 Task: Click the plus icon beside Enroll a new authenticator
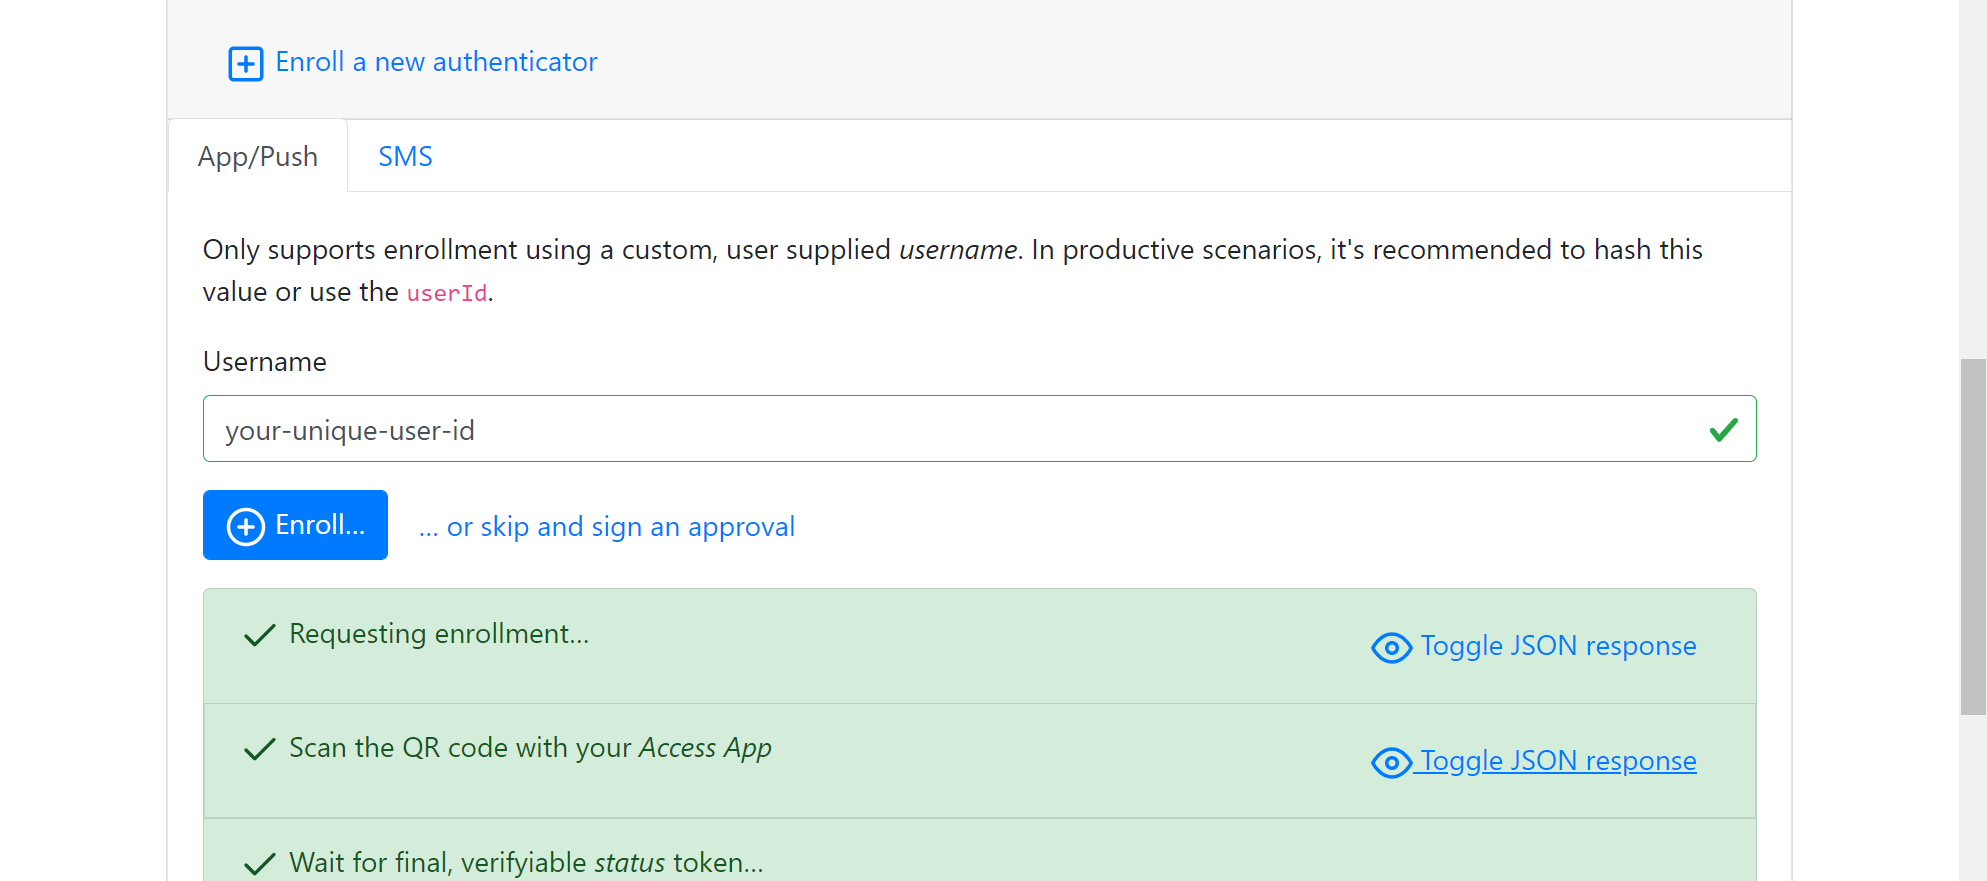[245, 64]
